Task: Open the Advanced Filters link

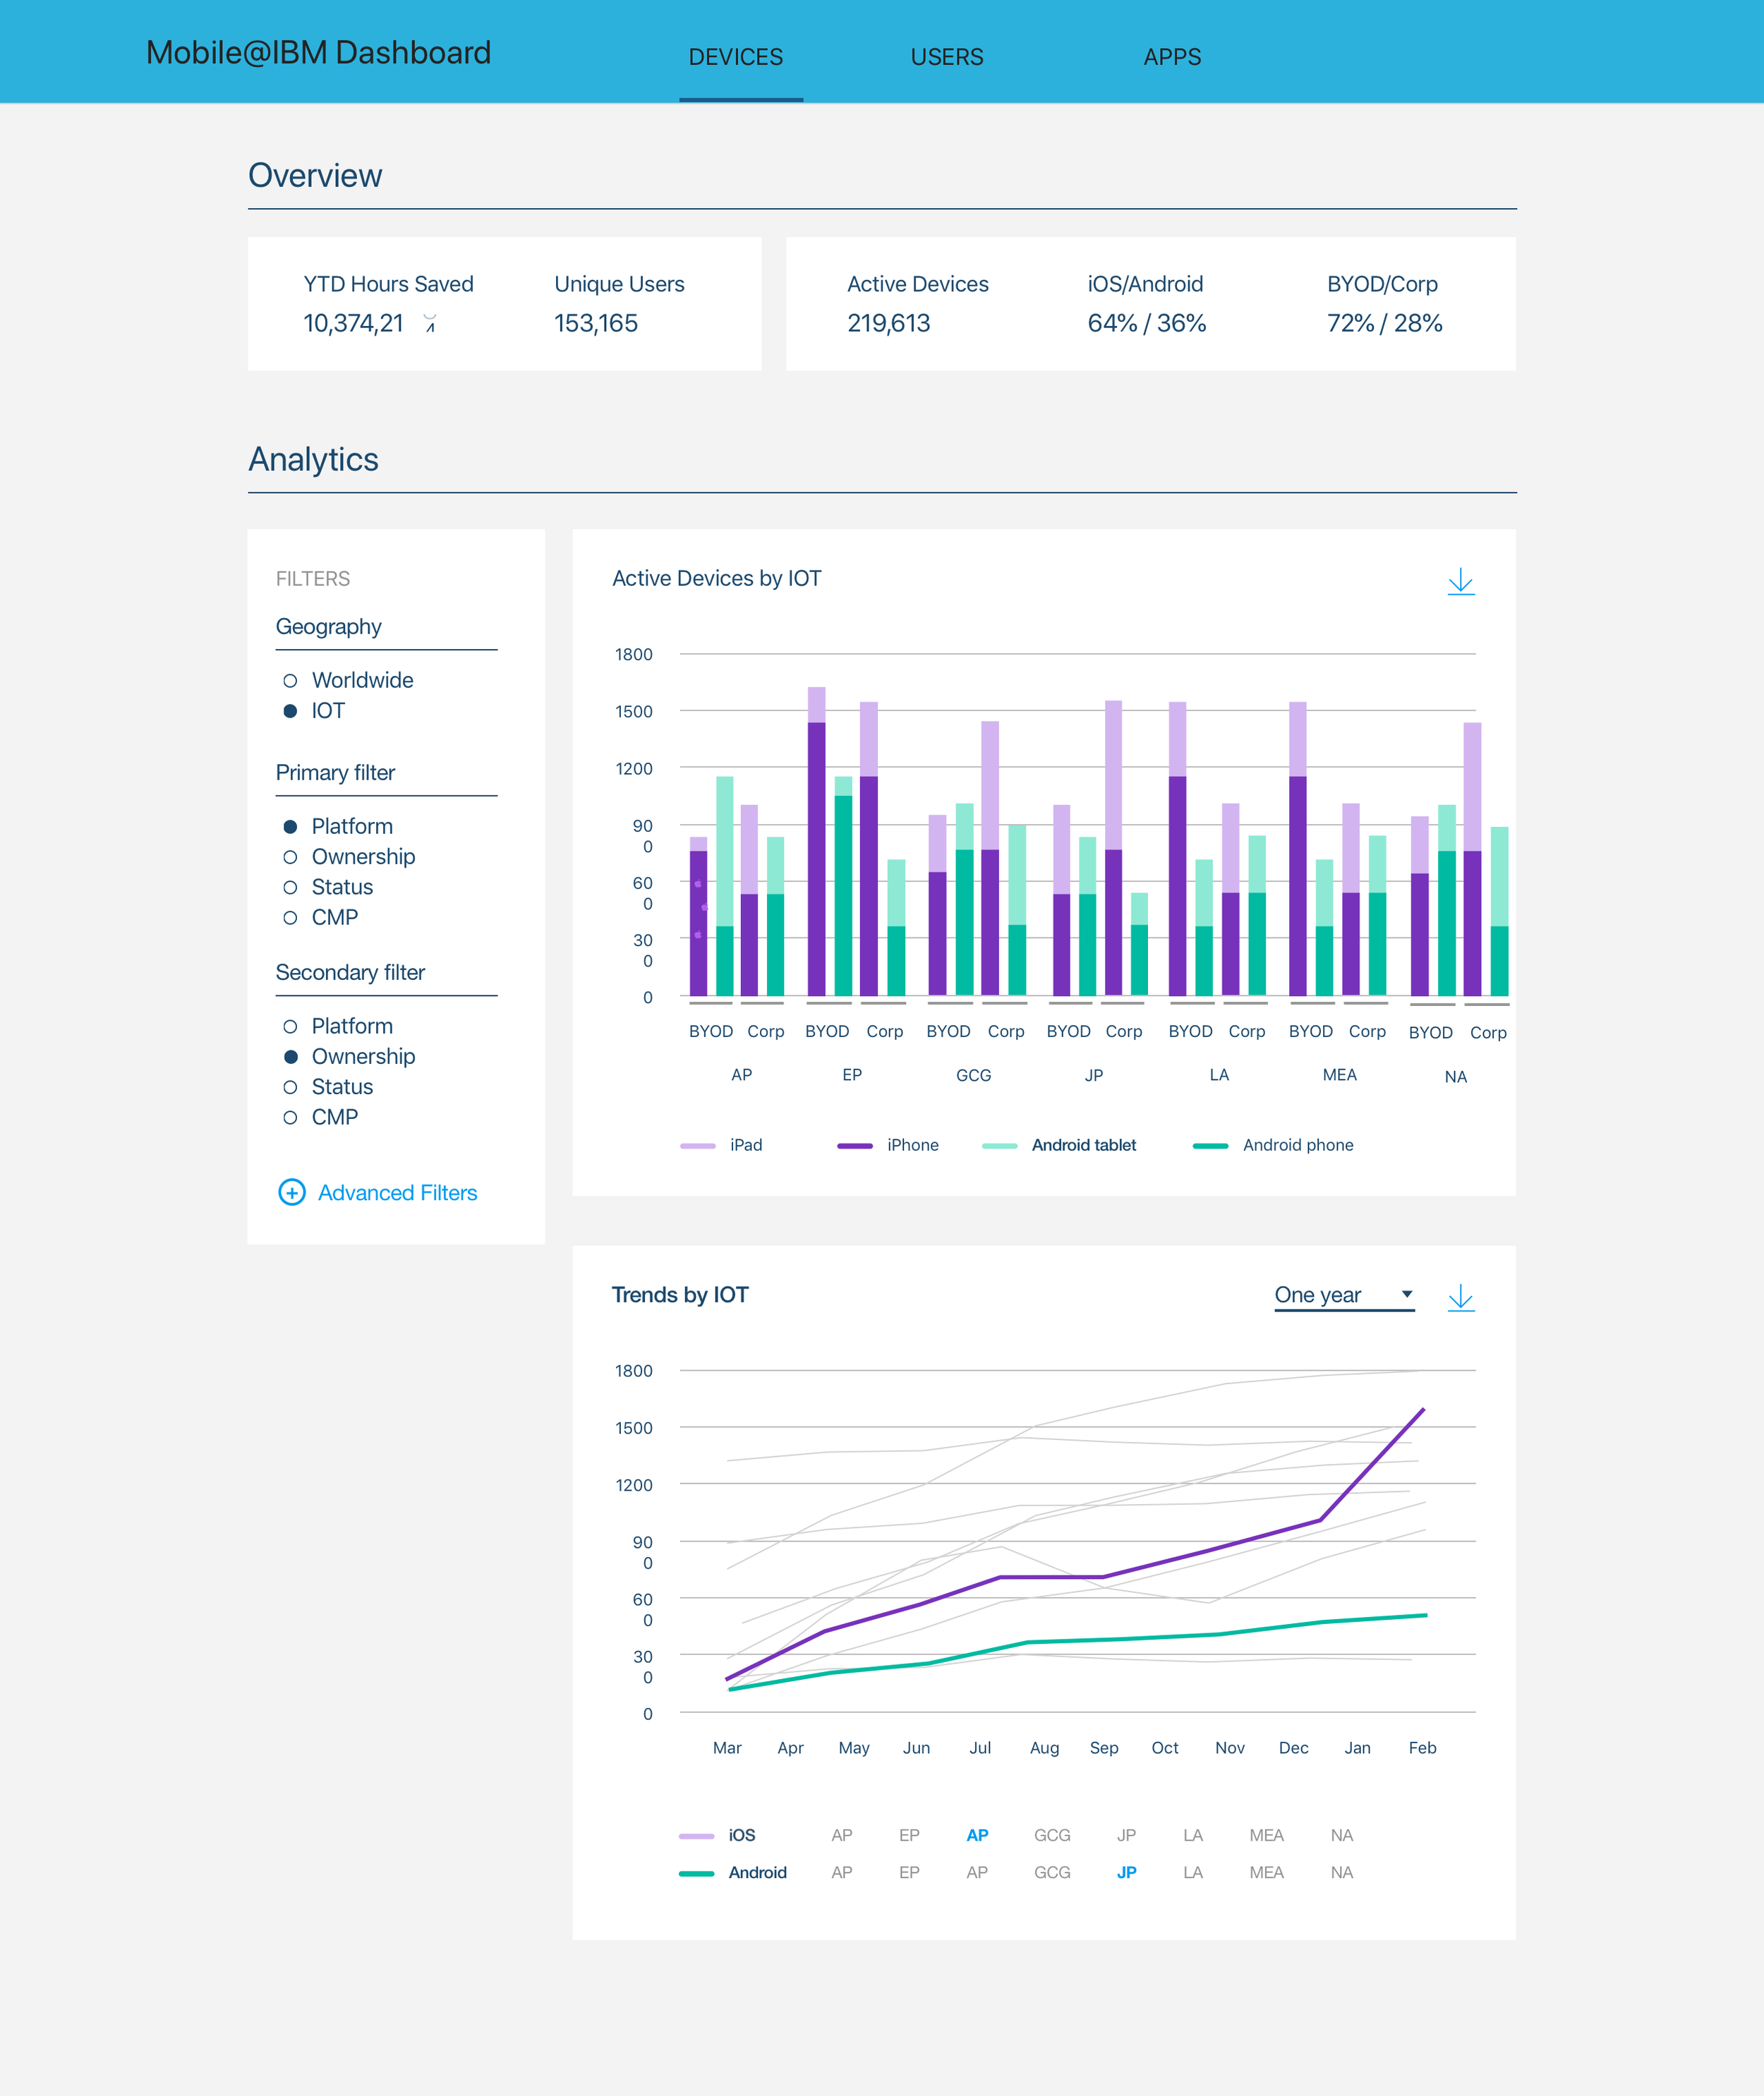Action: coord(397,1192)
